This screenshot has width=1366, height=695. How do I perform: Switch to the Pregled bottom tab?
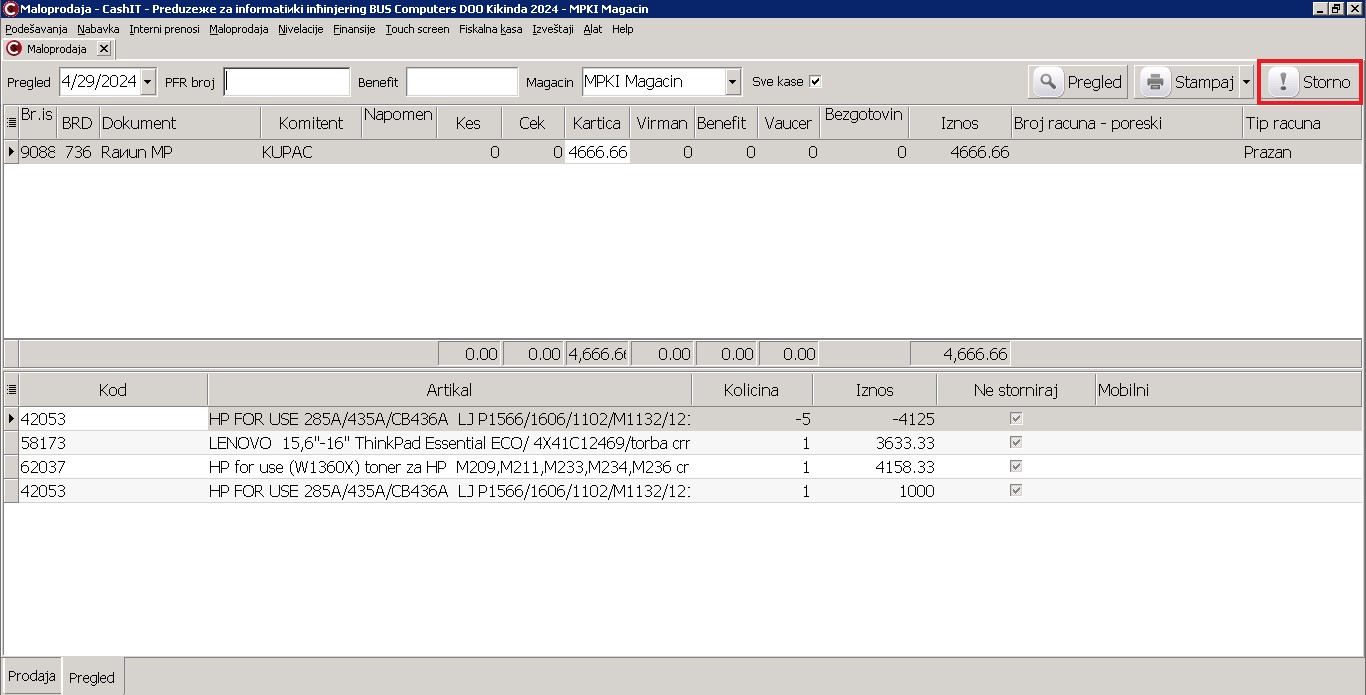point(92,677)
